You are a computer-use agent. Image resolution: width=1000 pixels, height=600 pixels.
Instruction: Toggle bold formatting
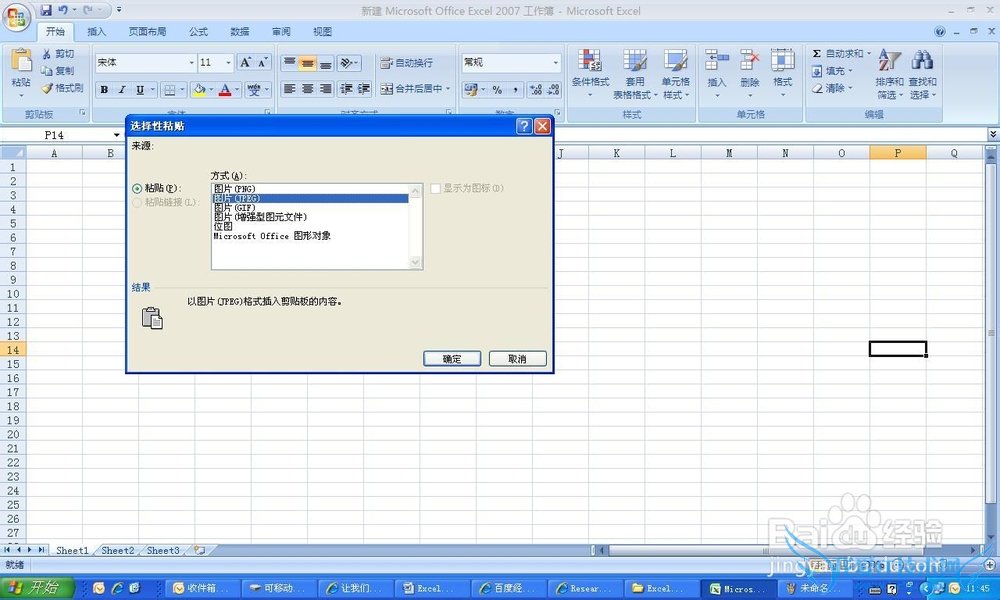click(104, 90)
